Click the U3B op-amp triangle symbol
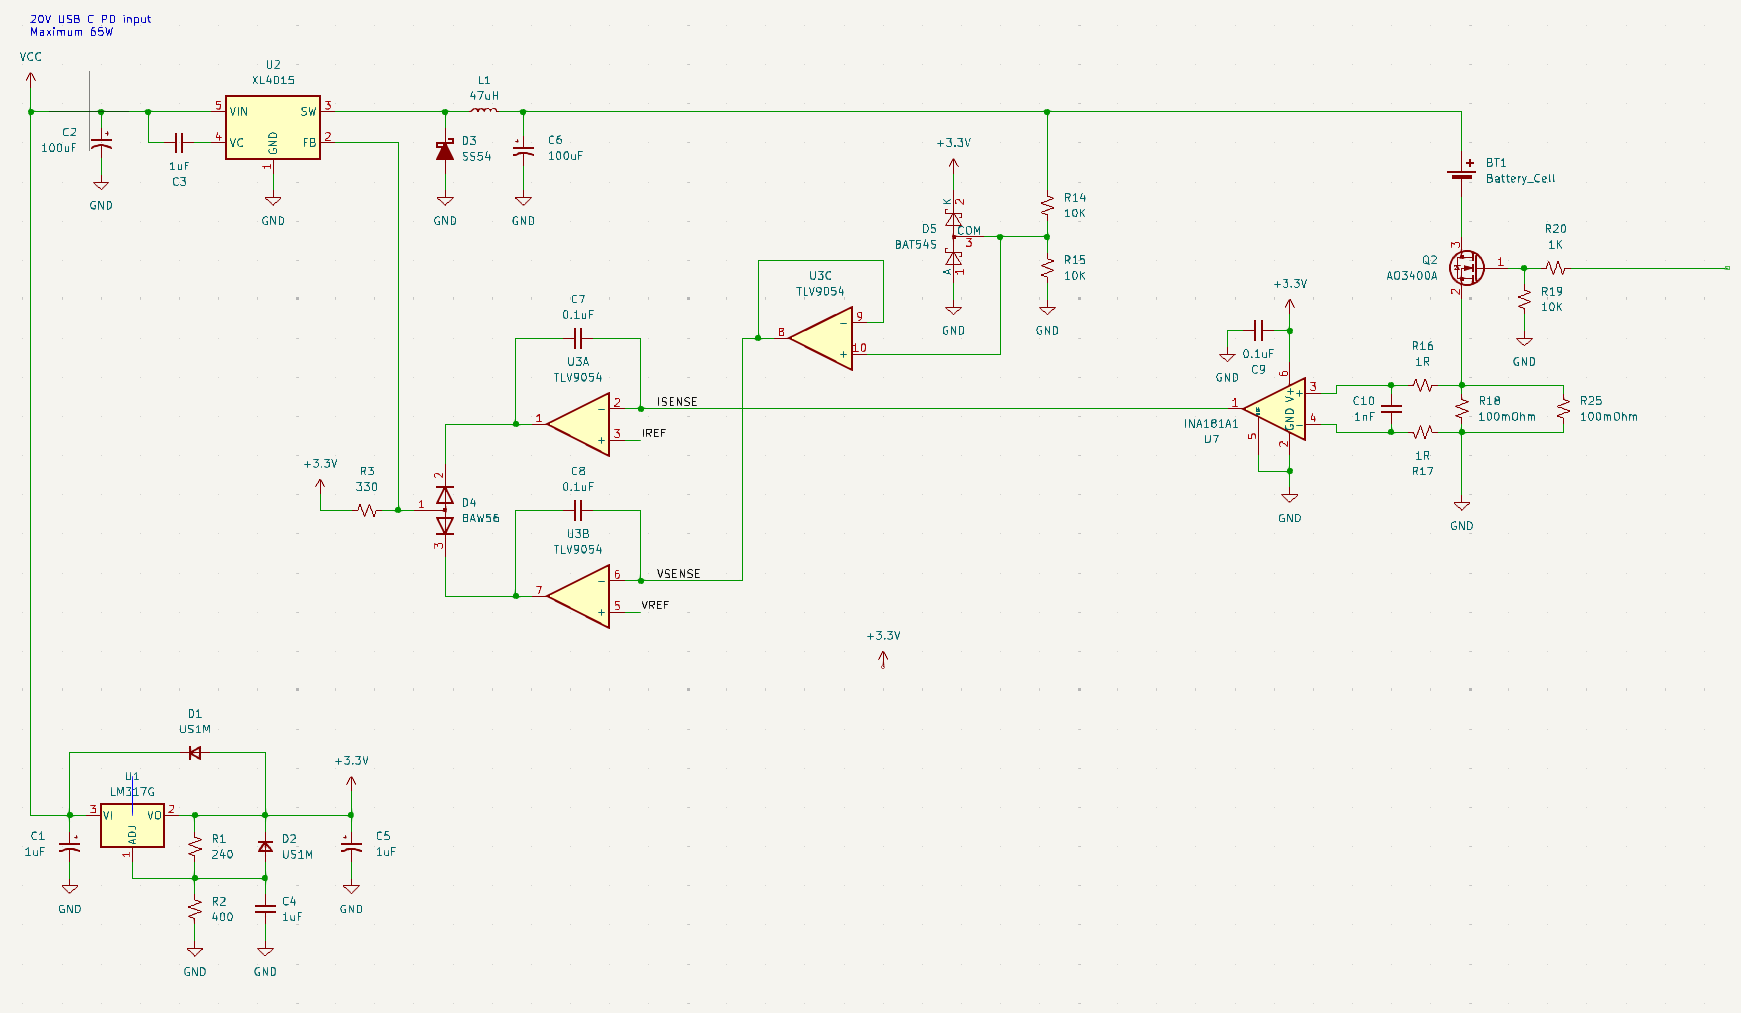Image resolution: width=1741 pixels, height=1013 pixels. tap(579, 596)
